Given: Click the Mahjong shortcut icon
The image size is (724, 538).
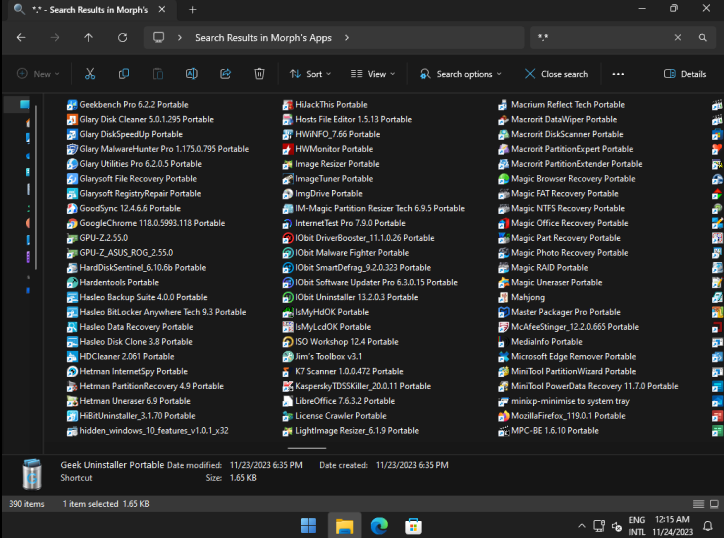Looking at the screenshot, I should (x=503, y=297).
